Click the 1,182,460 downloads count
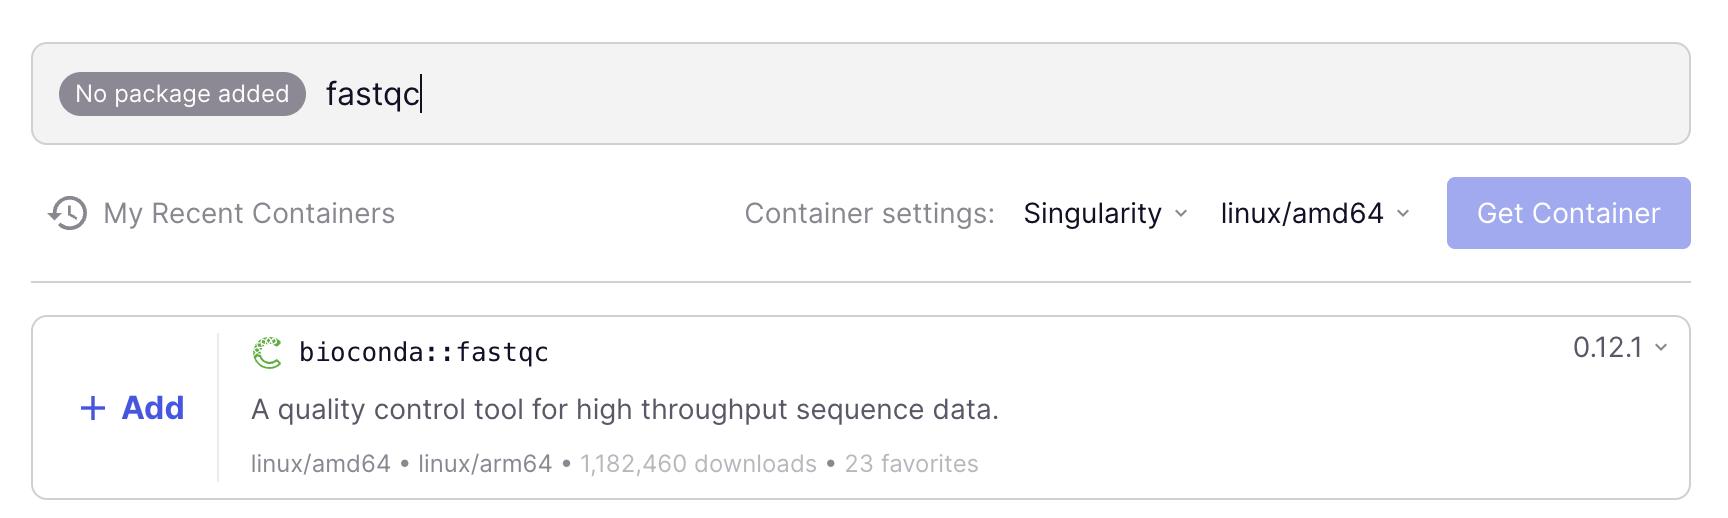 click(x=698, y=464)
